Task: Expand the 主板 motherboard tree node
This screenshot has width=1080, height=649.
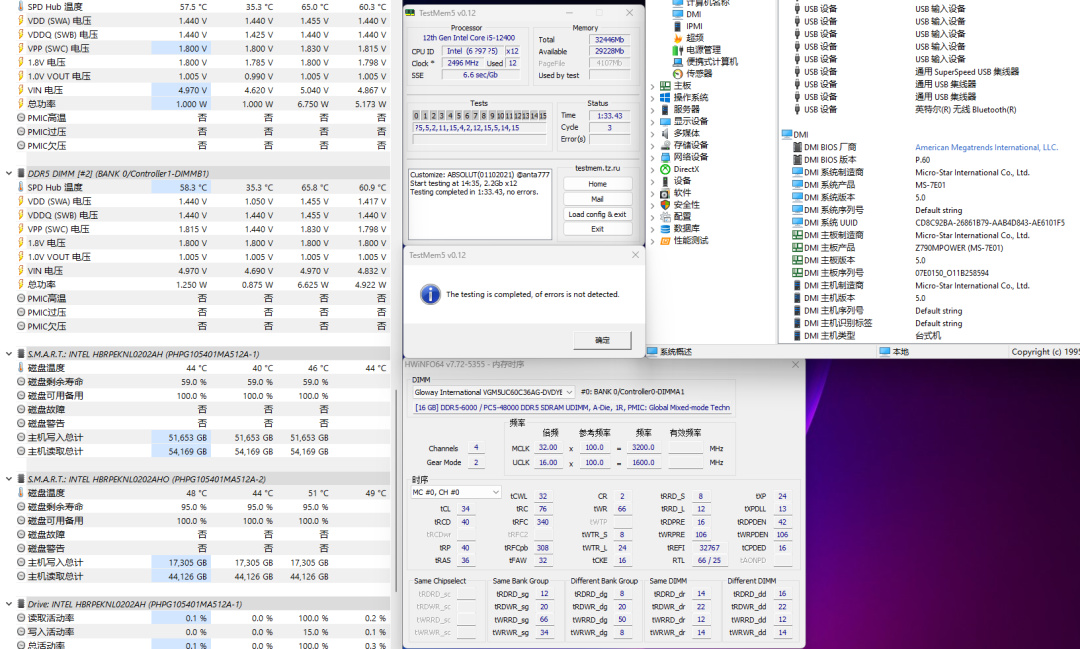Action: [x=653, y=86]
